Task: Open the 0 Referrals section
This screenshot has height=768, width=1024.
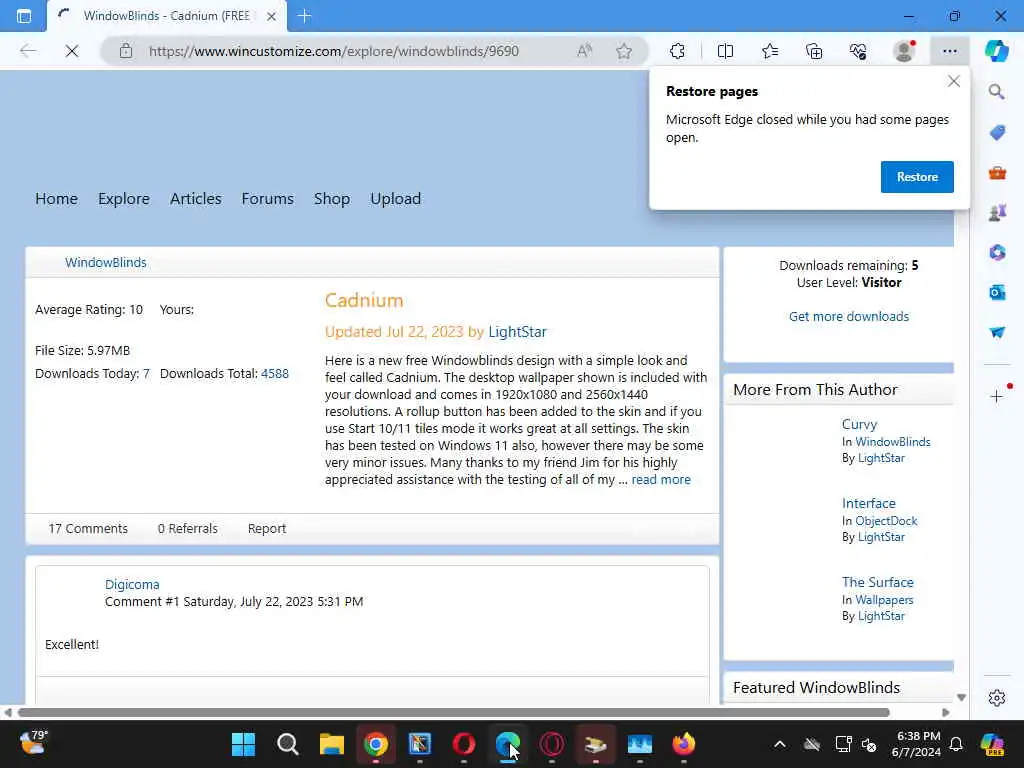Action: pos(187,528)
